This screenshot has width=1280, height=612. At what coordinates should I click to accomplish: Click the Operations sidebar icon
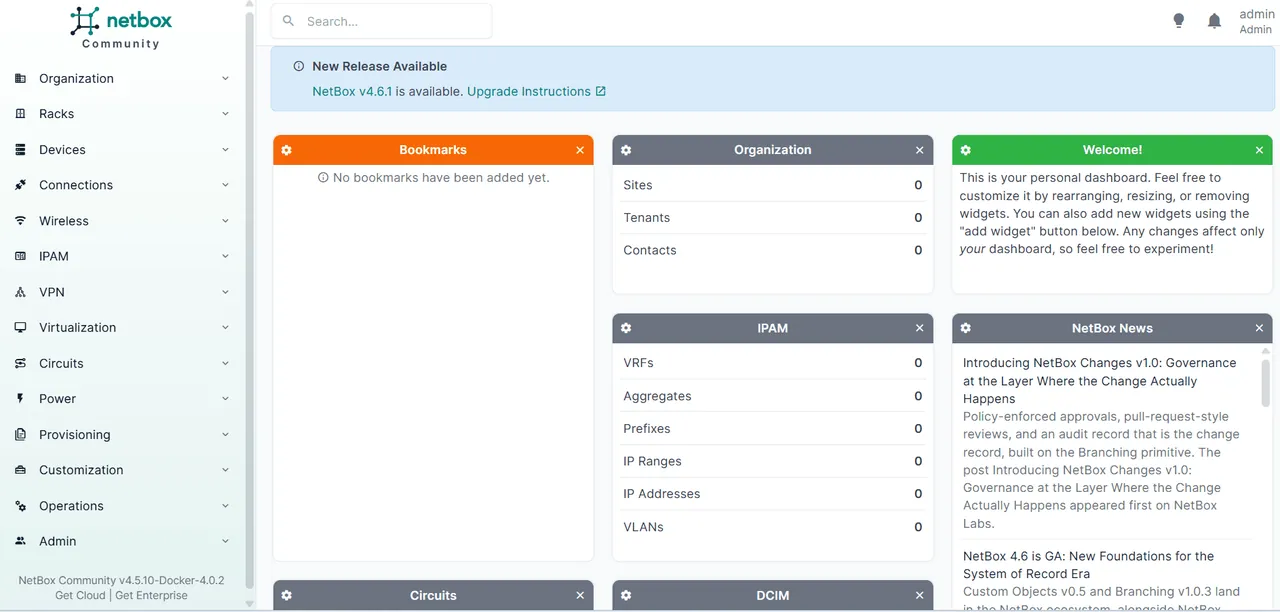click(20, 506)
